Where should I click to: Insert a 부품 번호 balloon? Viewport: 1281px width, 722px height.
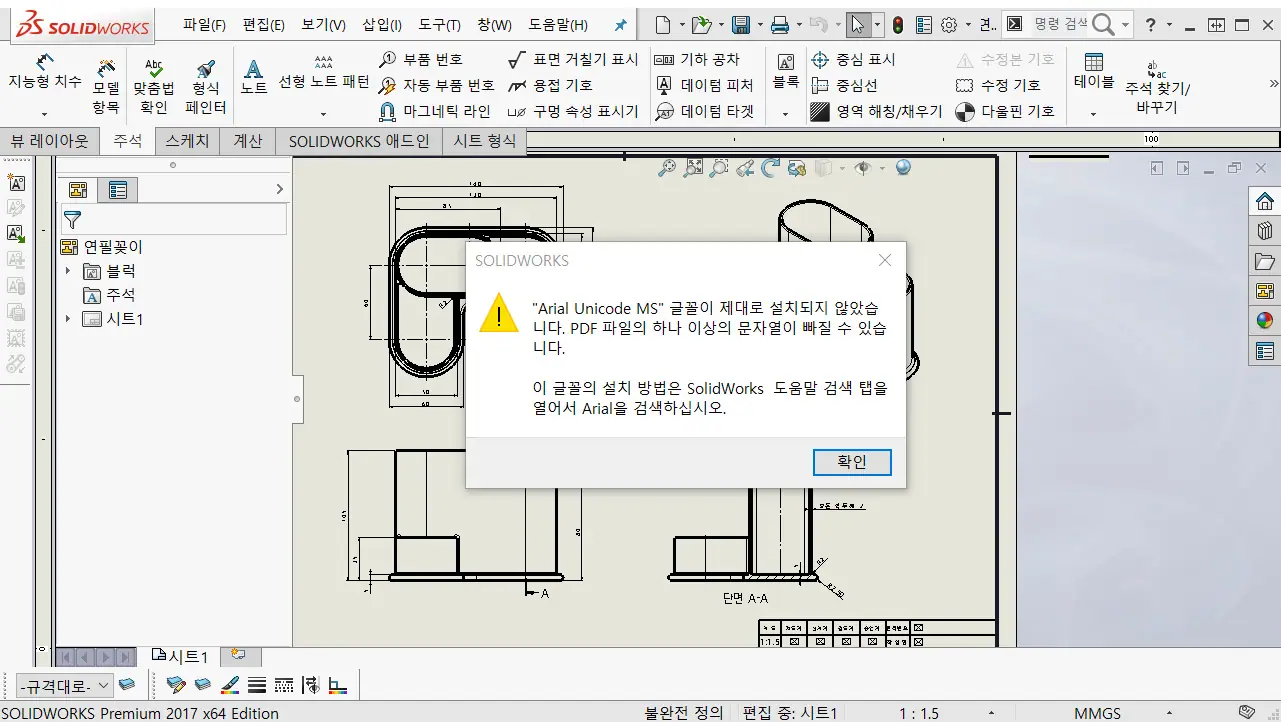click(x=421, y=59)
